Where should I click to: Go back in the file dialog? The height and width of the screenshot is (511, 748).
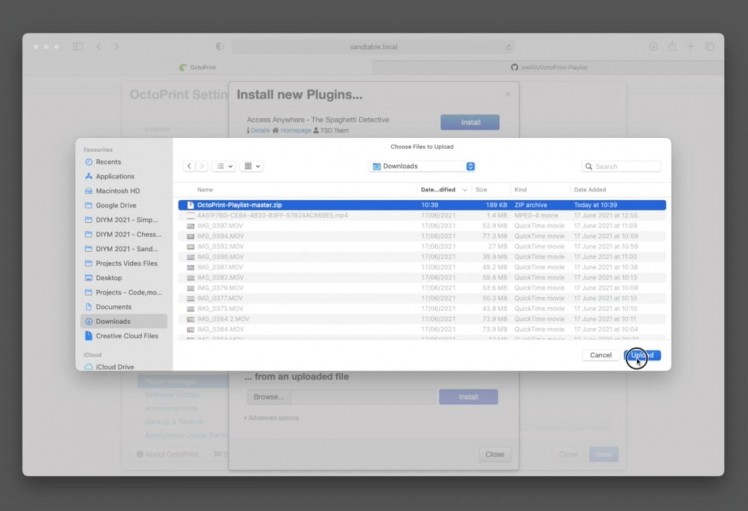[x=189, y=166]
